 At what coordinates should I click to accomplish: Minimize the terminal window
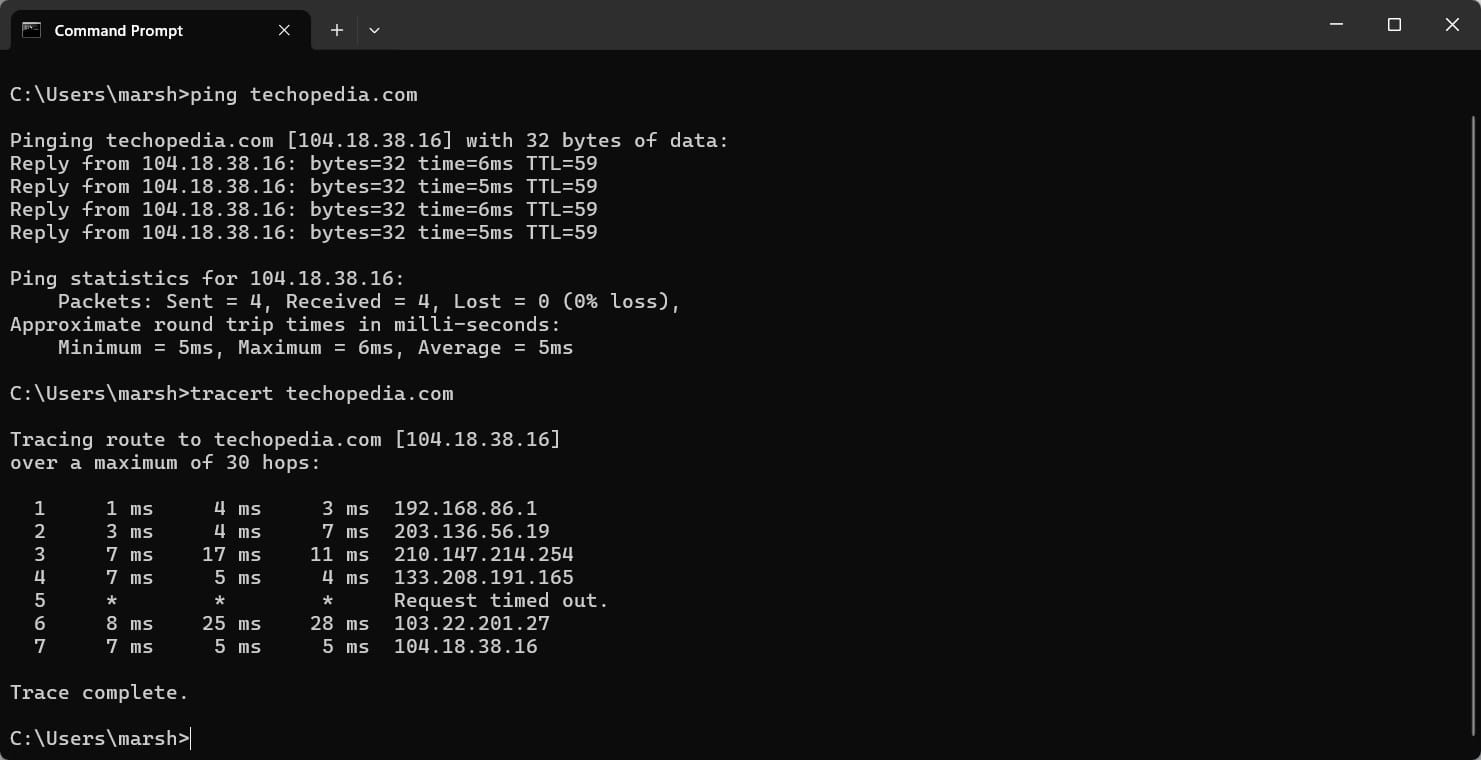(x=1336, y=25)
